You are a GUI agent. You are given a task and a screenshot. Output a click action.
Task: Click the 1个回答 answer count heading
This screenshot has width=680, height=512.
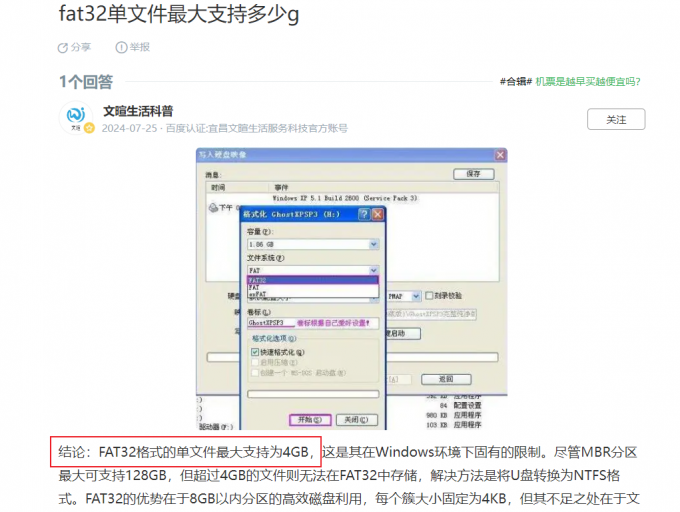(86, 82)
